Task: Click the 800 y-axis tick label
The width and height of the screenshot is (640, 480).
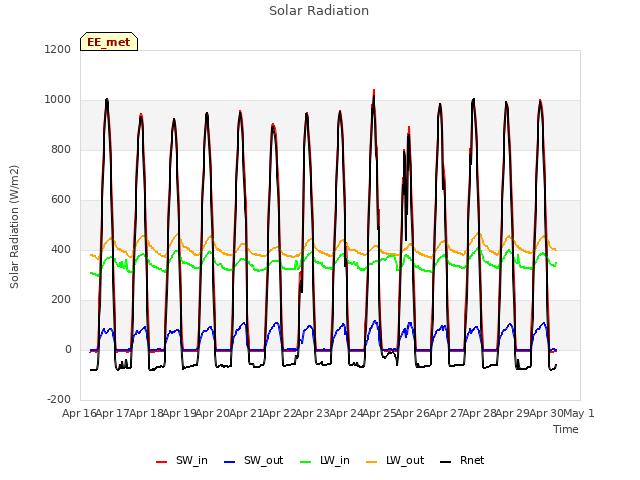Action: [61, 149]
